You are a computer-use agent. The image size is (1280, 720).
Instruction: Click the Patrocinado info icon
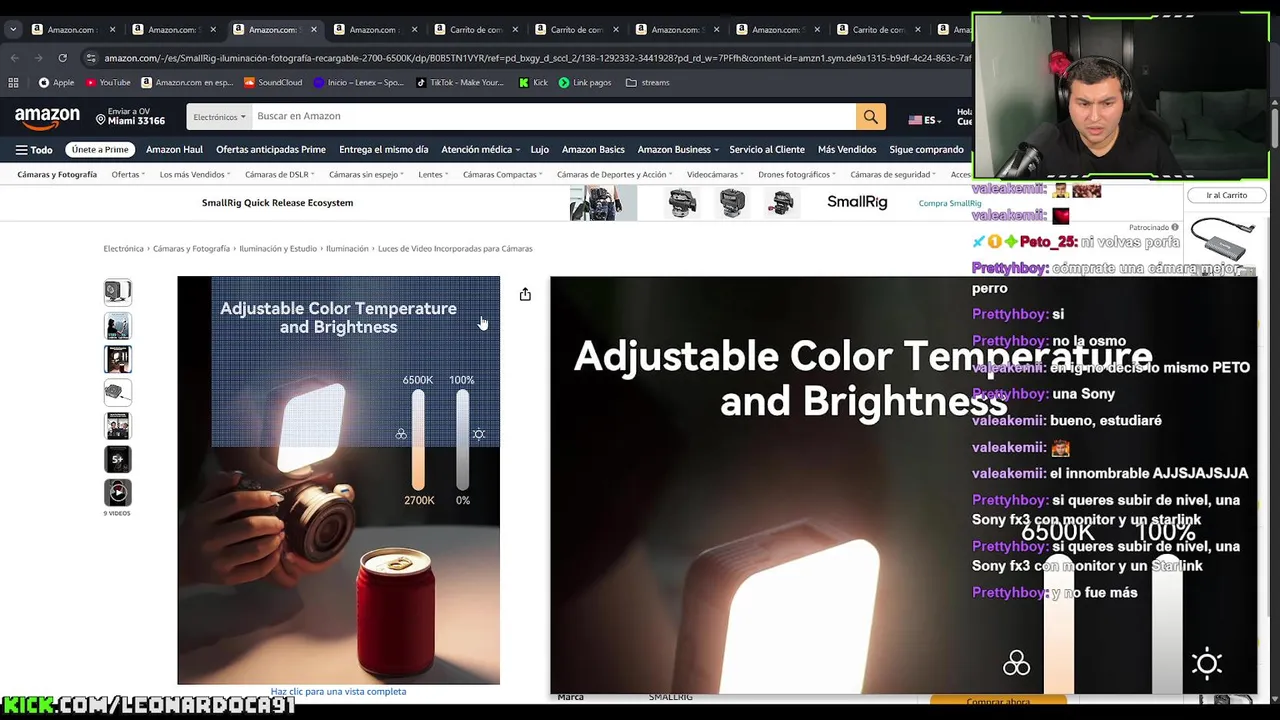pyautogui.click(x=1175, y=227)
